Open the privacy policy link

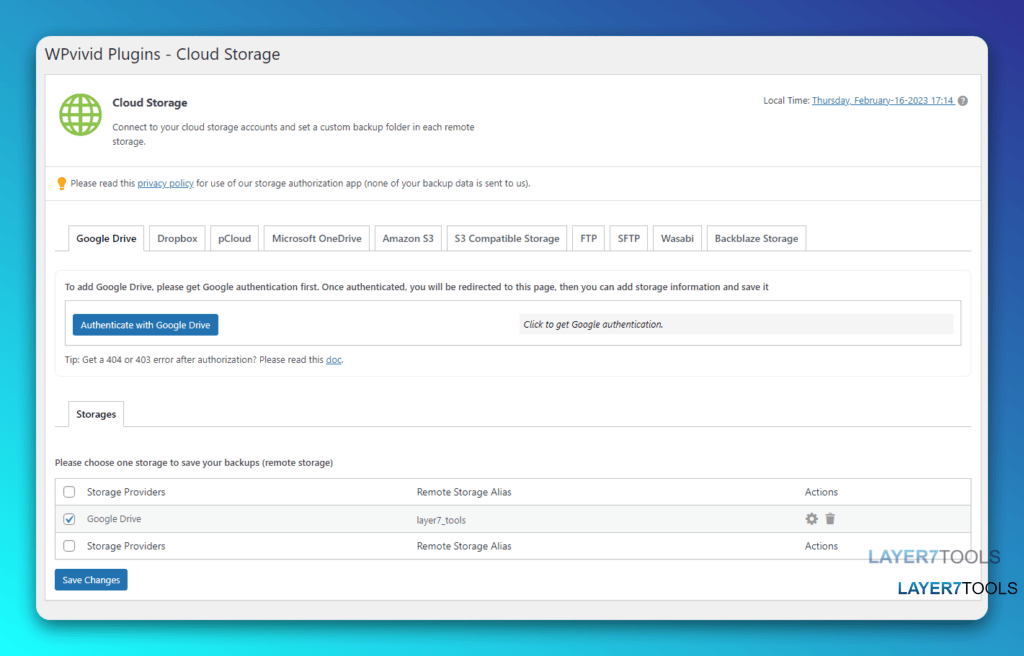coord(165,184)
